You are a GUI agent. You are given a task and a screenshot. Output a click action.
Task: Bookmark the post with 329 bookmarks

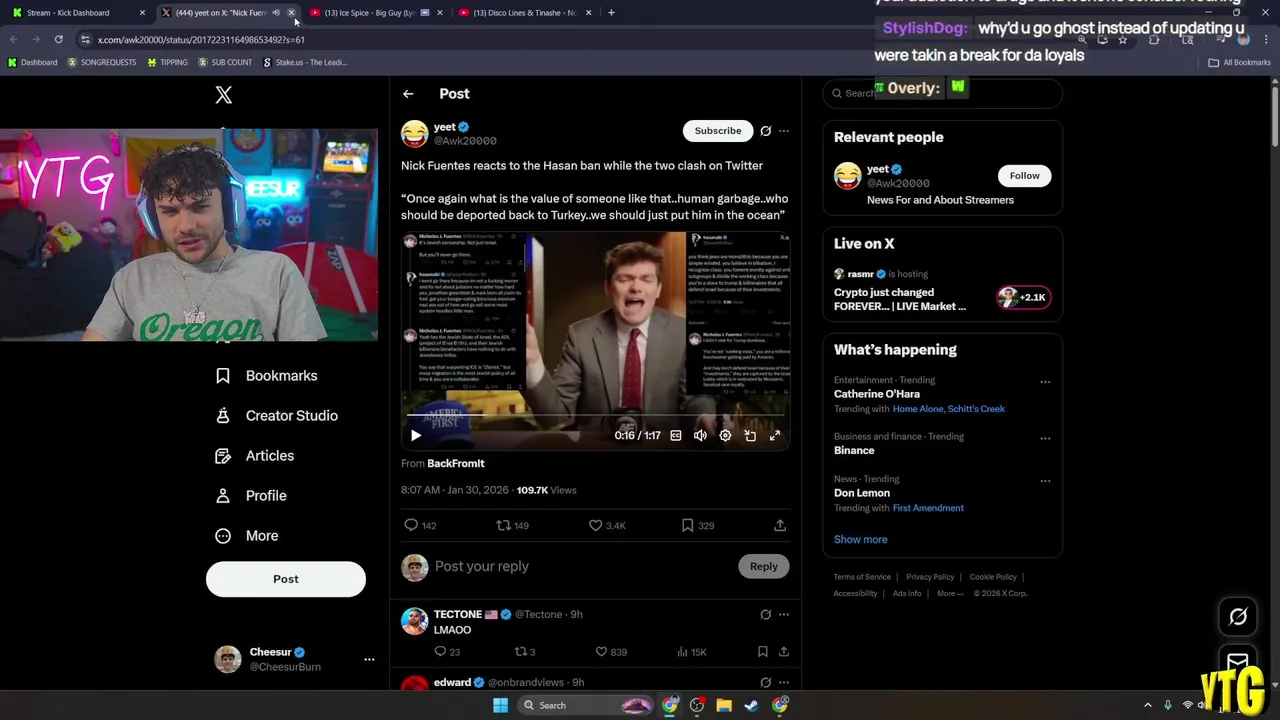click(x=698, y=525)
